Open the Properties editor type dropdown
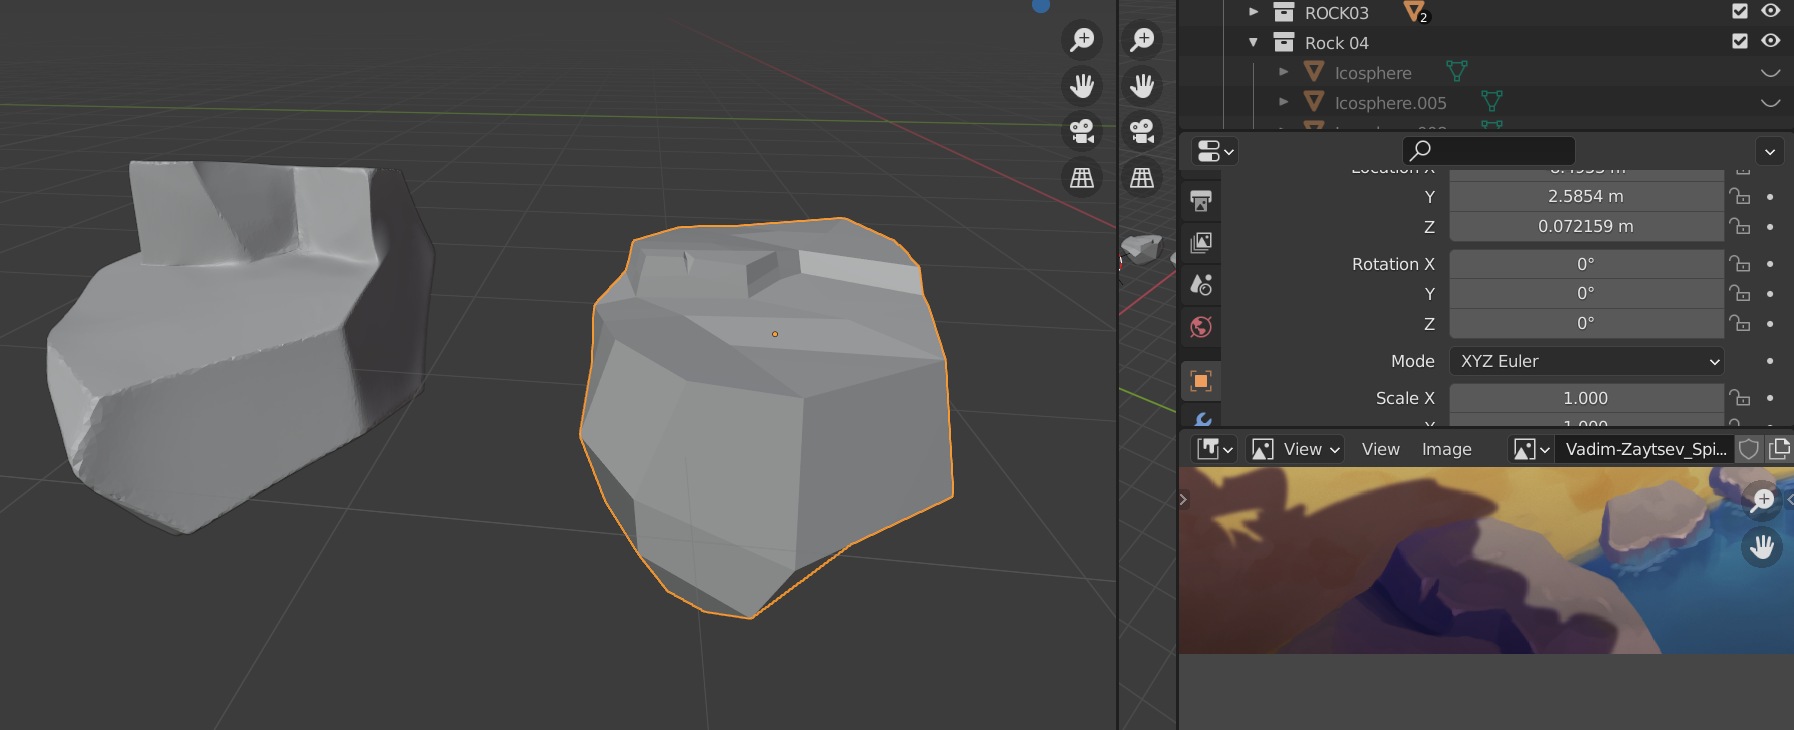The width and height of the screenshot is (1794, 730). [x=1215, y=151]
